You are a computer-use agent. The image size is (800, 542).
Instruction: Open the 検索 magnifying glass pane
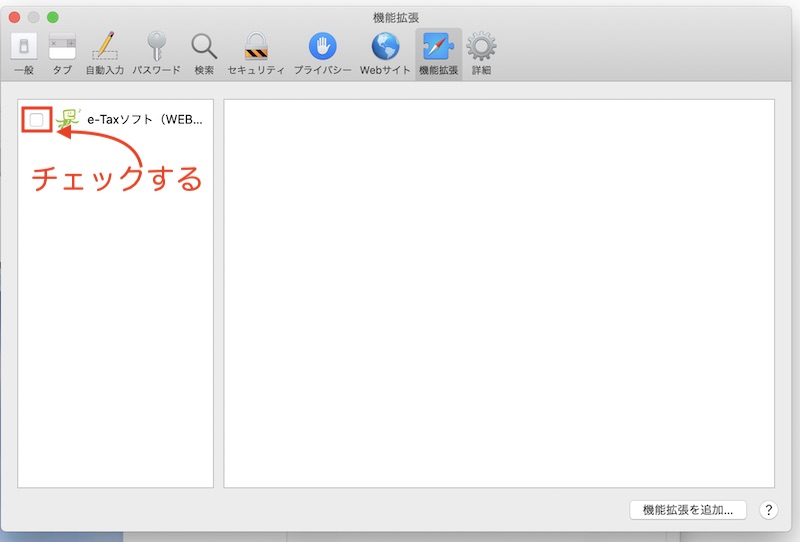204,54
